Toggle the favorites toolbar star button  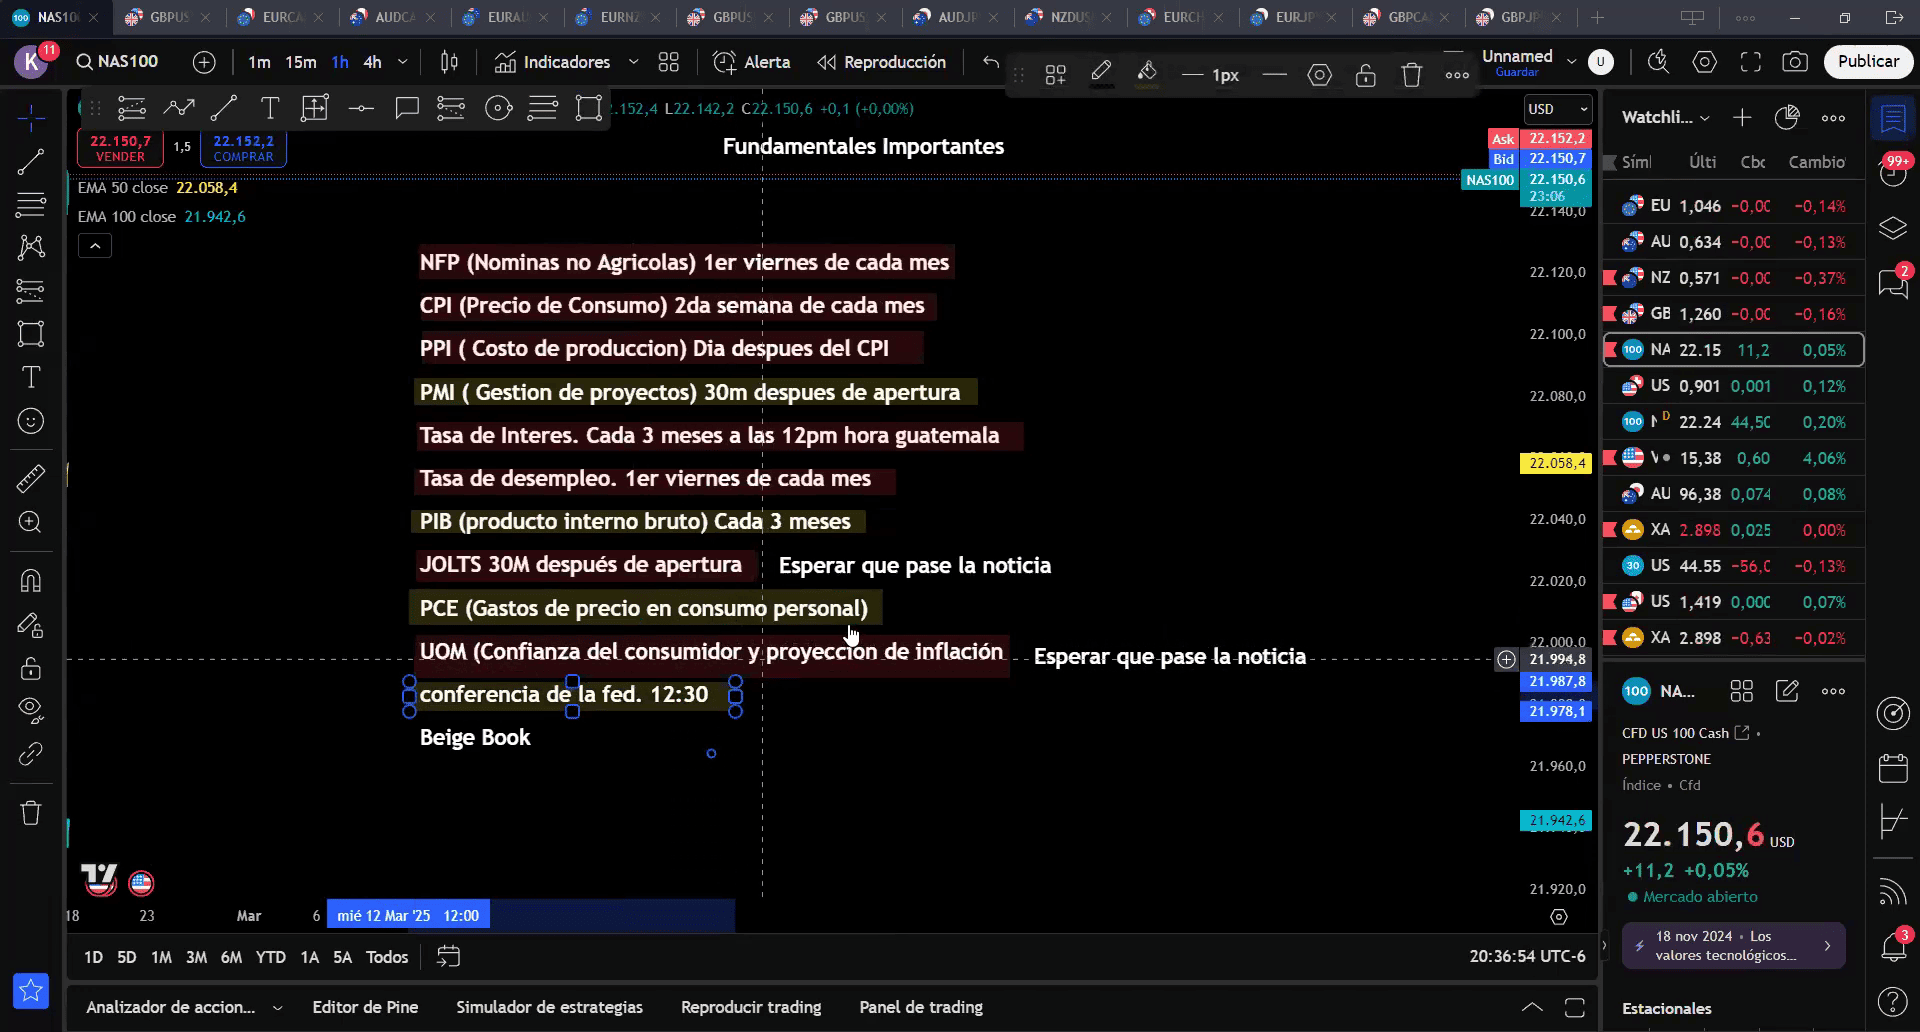coord(31,991)
